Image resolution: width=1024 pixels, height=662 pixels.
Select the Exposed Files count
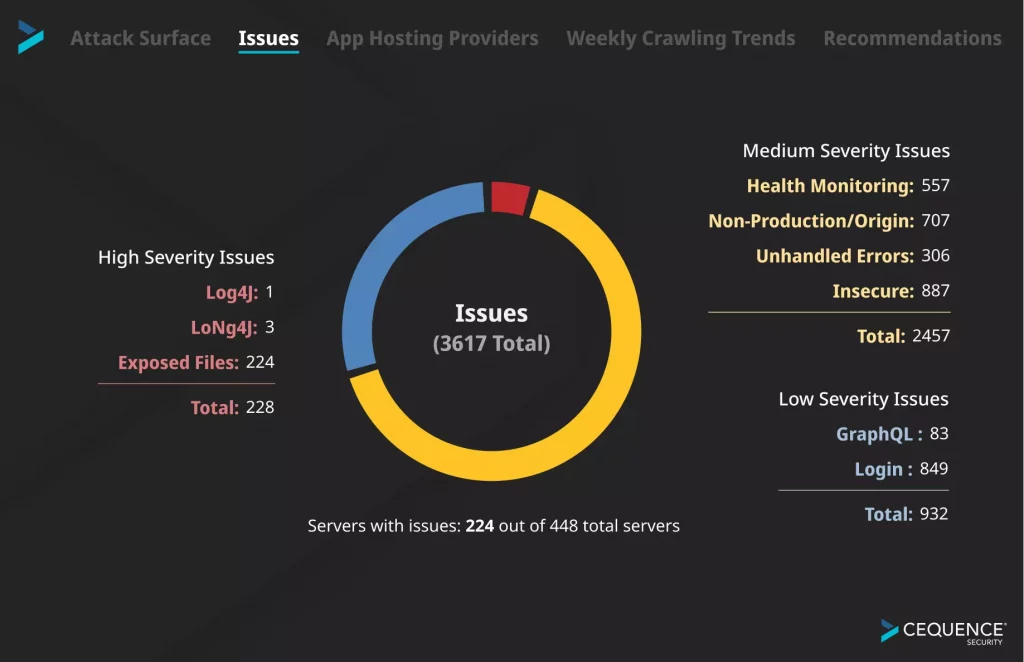point(196,362)
